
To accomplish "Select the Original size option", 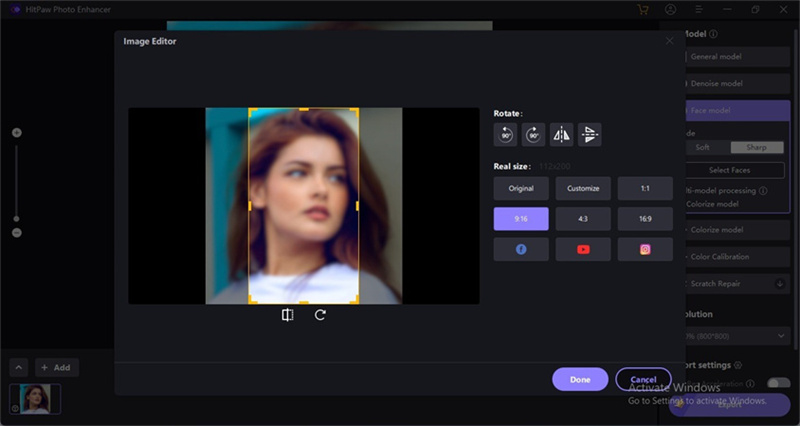I will [x=521, y=188].
